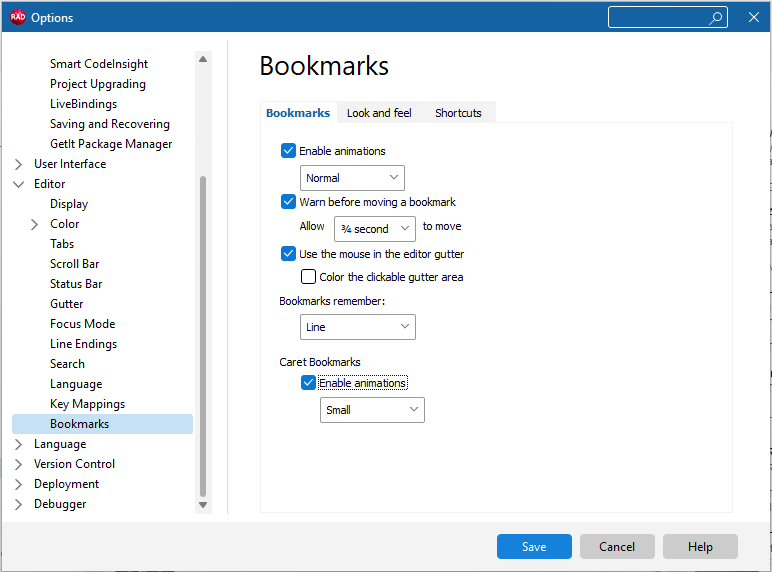
Task: Collapse the Editor tree node
Action: 19,184
